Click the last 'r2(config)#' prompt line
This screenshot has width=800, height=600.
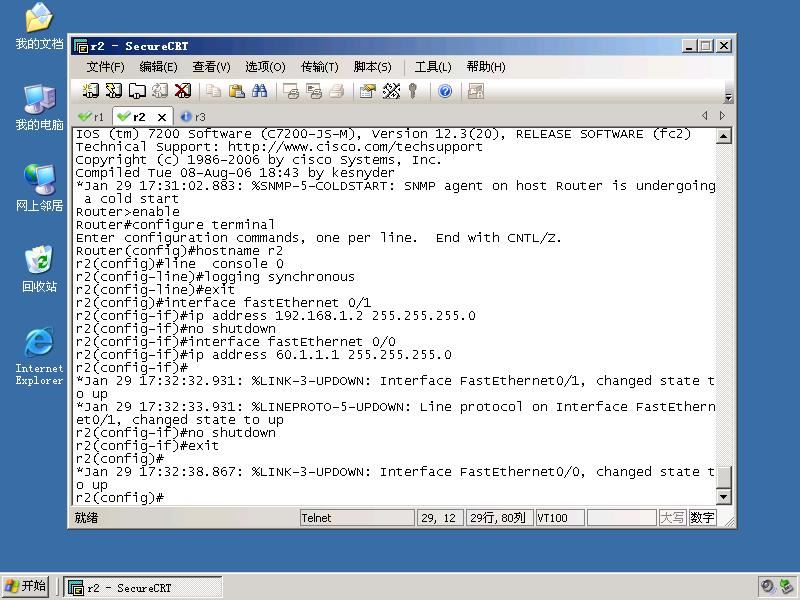click(x=120, y=498)
